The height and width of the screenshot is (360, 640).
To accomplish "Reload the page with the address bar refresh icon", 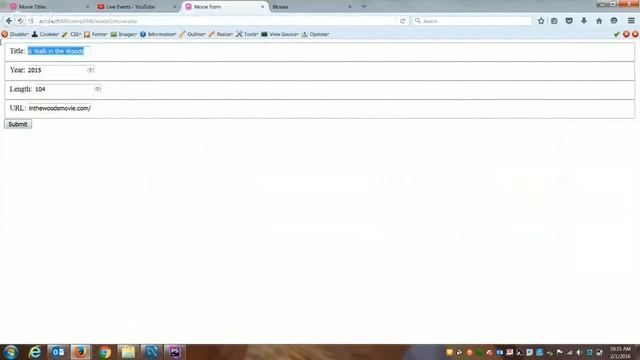I will point(402,21).
